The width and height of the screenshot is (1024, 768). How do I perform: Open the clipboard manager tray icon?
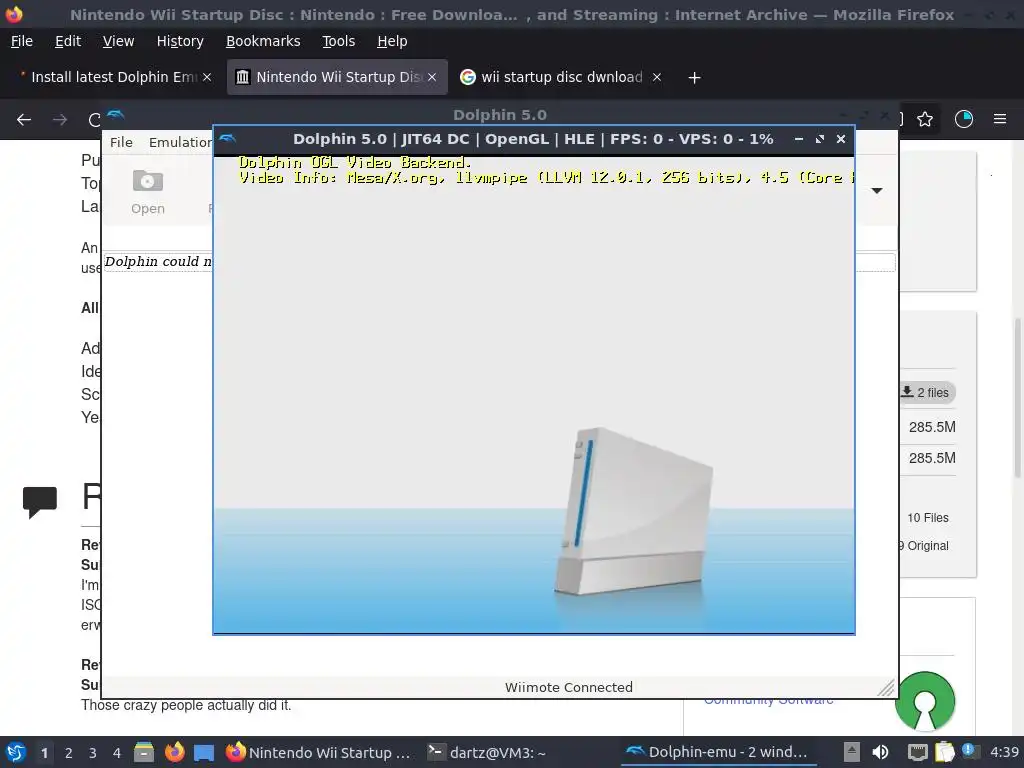point(944,752)
